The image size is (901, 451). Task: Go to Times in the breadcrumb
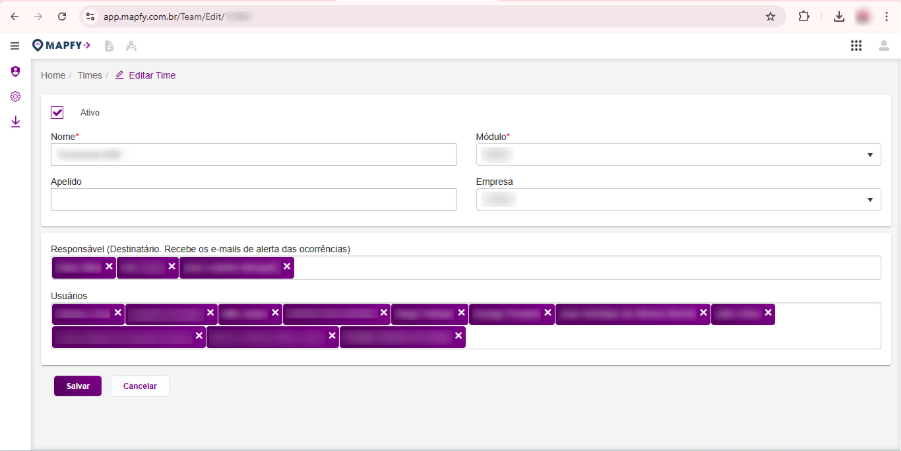pos(90,75)
